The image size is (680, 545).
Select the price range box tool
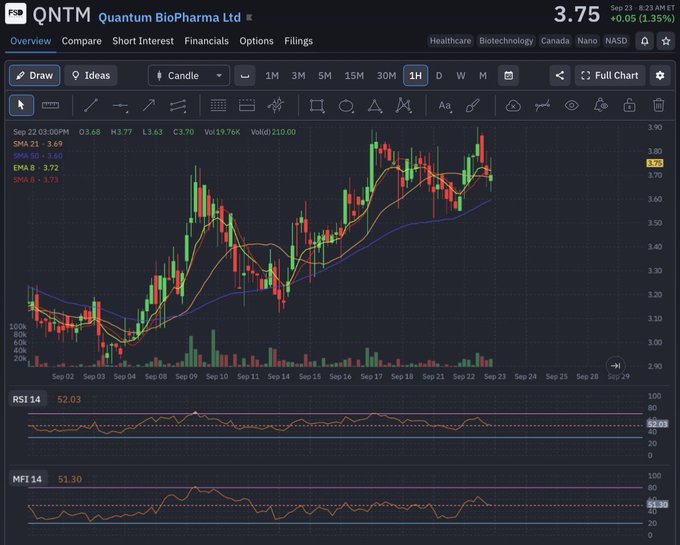coord(247,105)
